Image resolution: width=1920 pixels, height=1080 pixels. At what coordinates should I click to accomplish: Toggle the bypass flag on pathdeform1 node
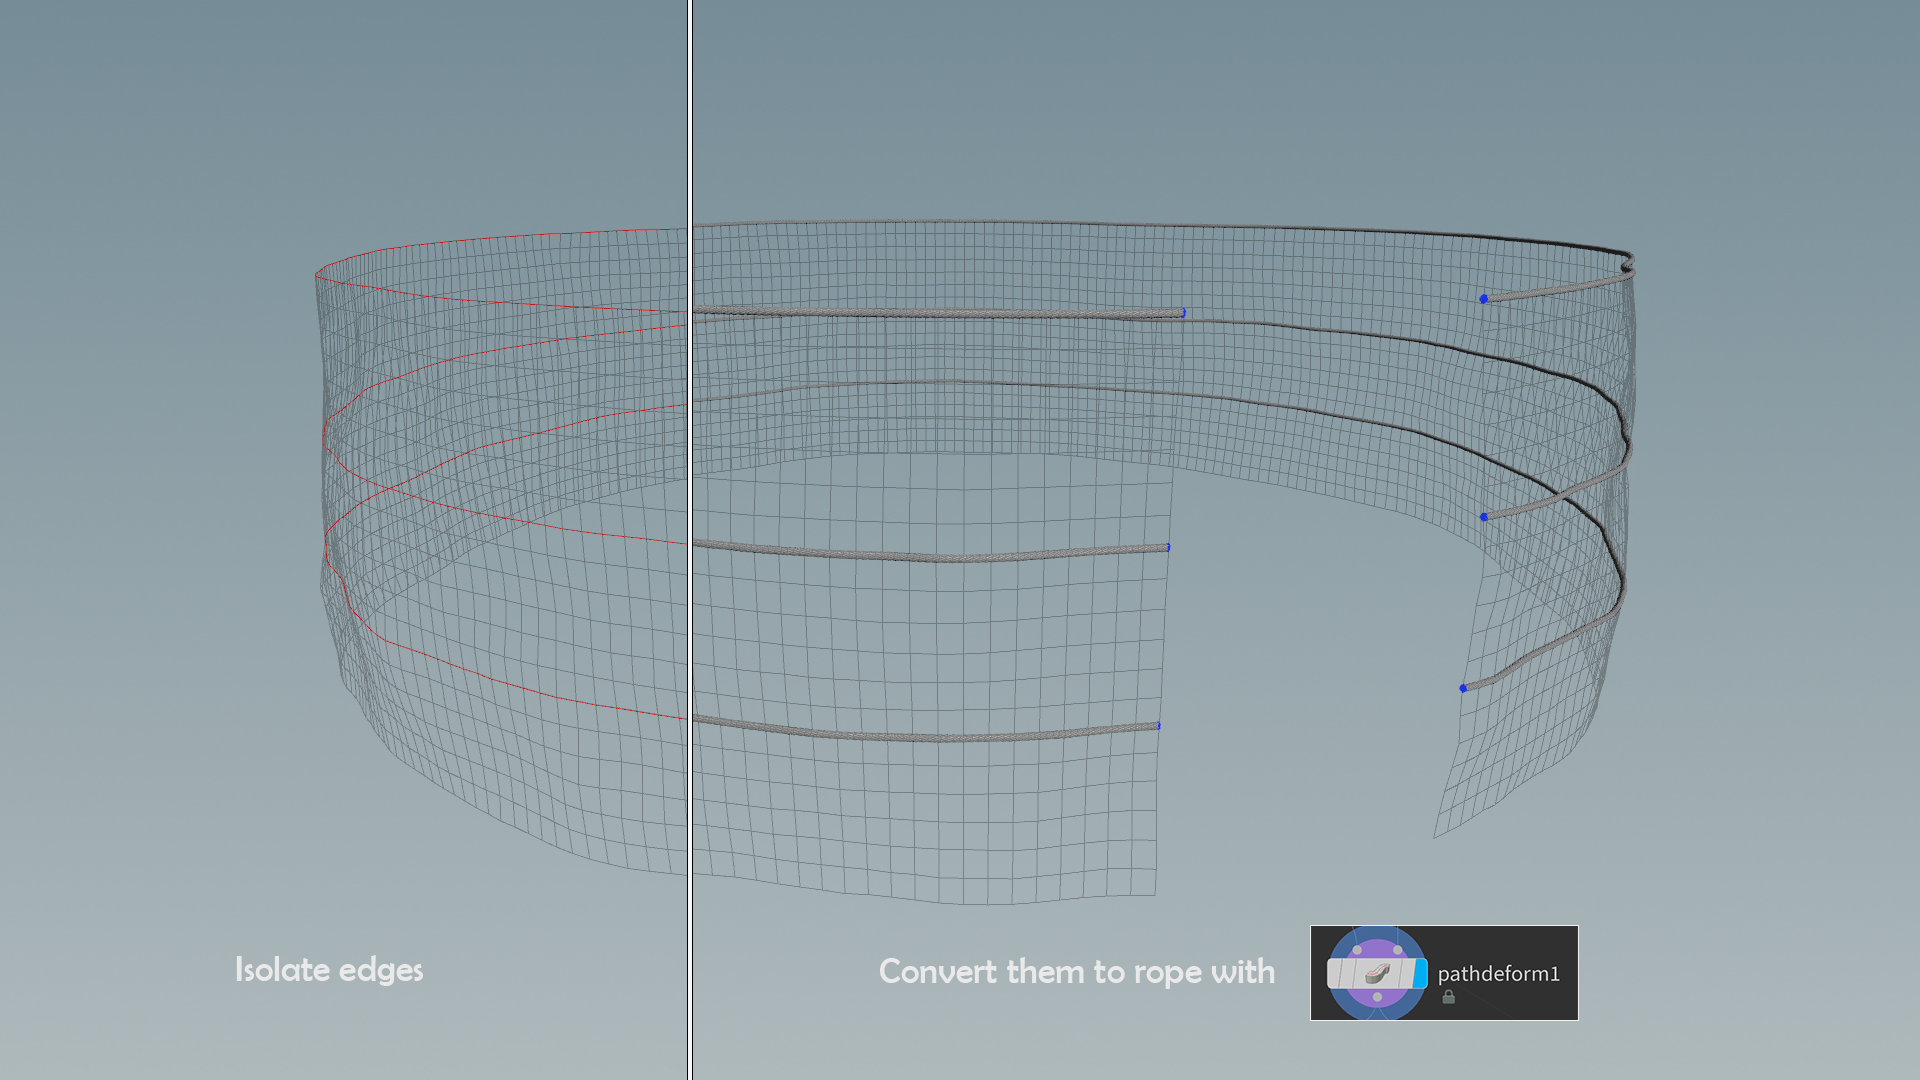(1334, 973)
